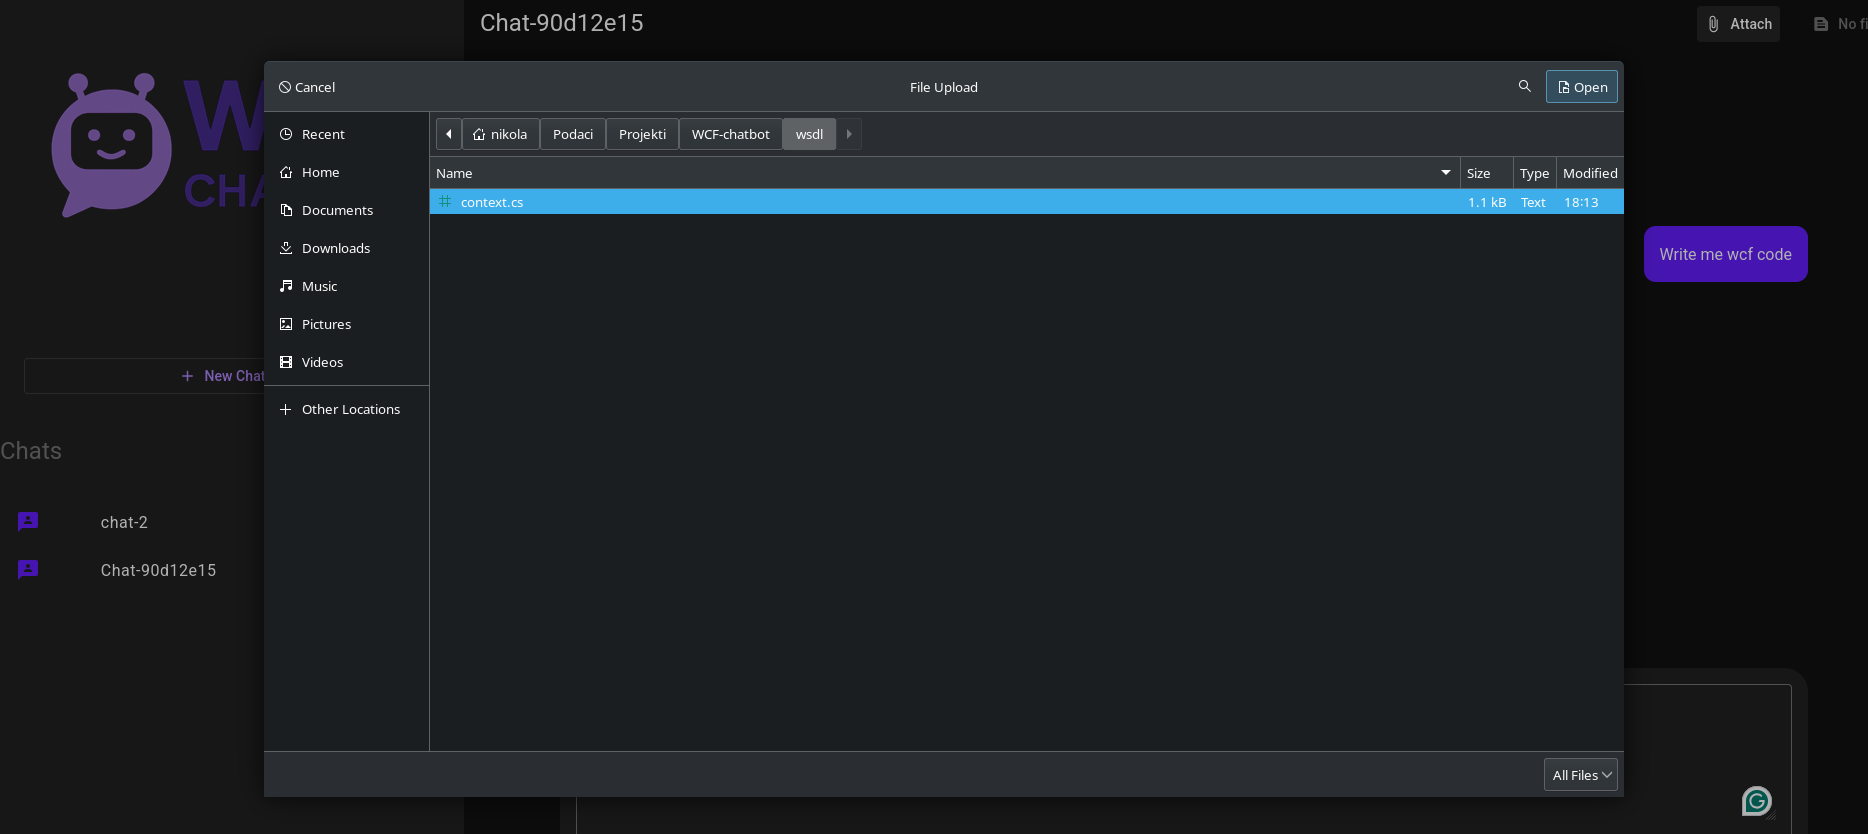The width and height of the screenshot is (1868, 834).
Task: Sort by the Name column arrow
Action: pos(1446,173)
